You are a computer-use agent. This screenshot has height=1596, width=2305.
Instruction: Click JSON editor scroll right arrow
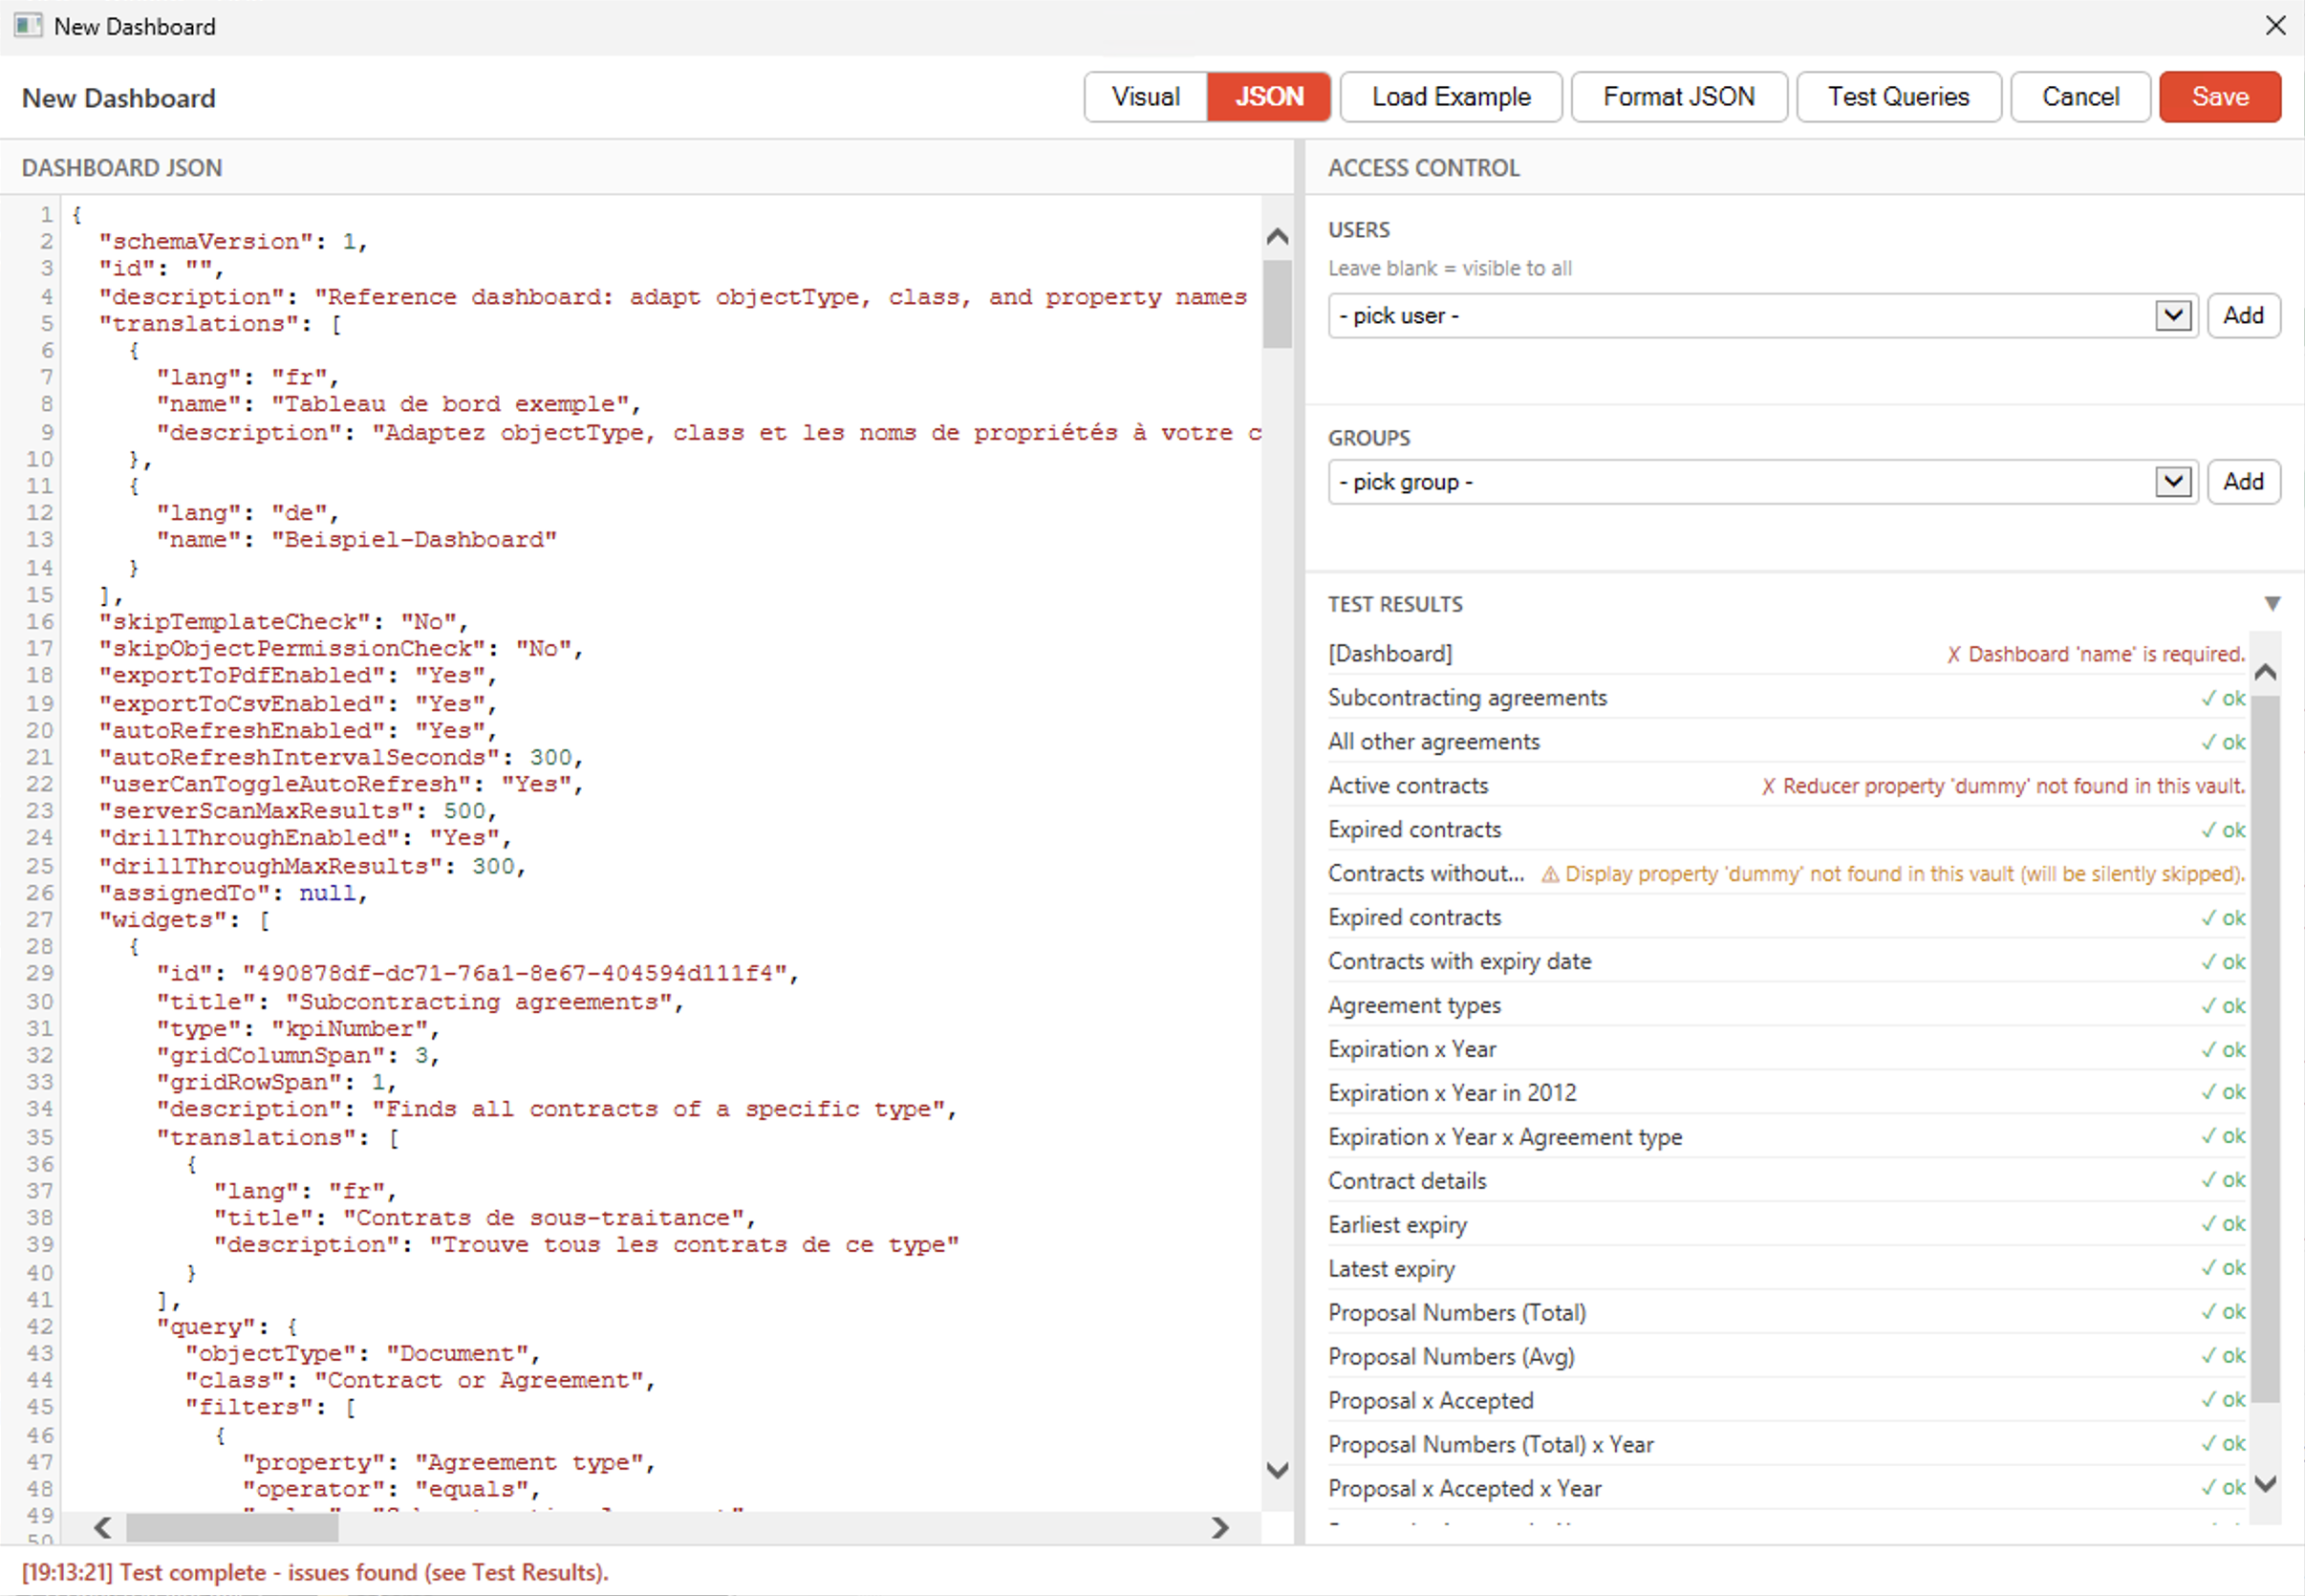pos(1219,1528)
